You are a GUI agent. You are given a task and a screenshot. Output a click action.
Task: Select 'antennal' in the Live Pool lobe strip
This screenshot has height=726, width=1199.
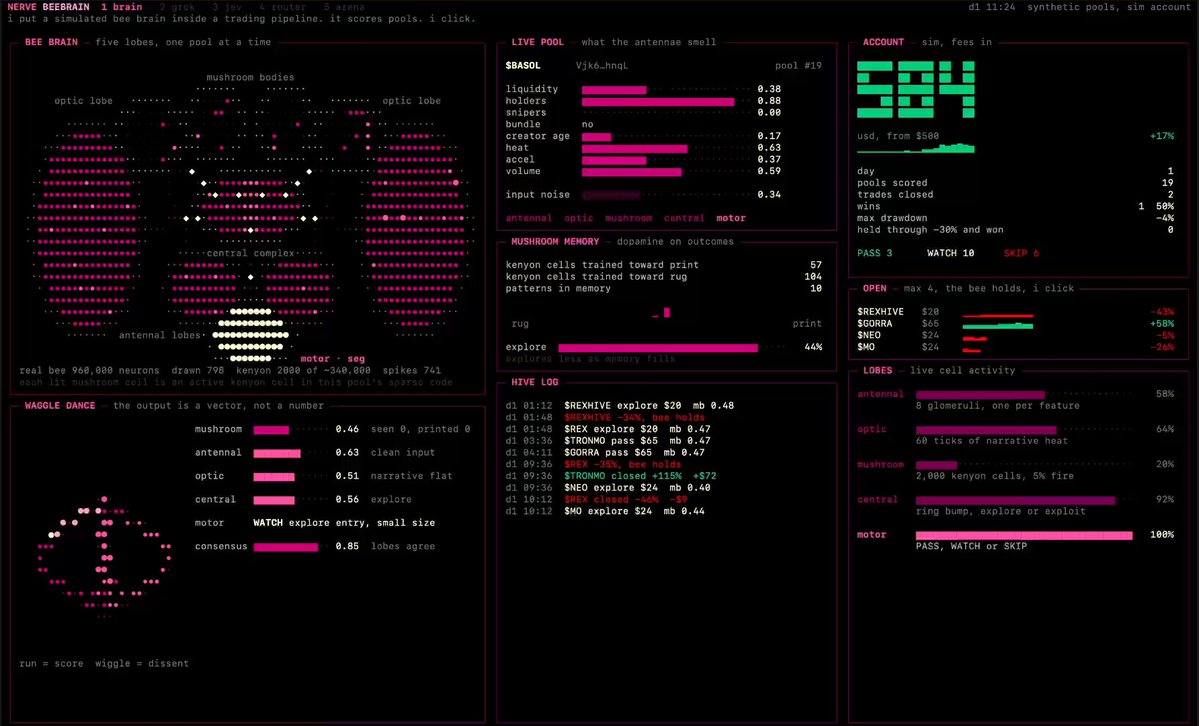528,218
